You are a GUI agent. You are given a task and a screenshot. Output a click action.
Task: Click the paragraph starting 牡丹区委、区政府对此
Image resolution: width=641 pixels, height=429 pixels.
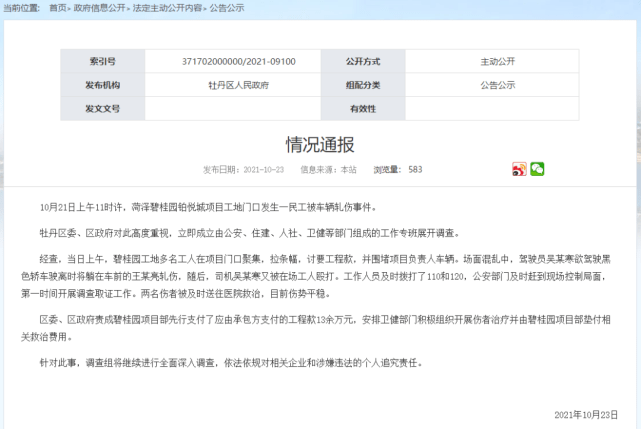coord(250,233)
